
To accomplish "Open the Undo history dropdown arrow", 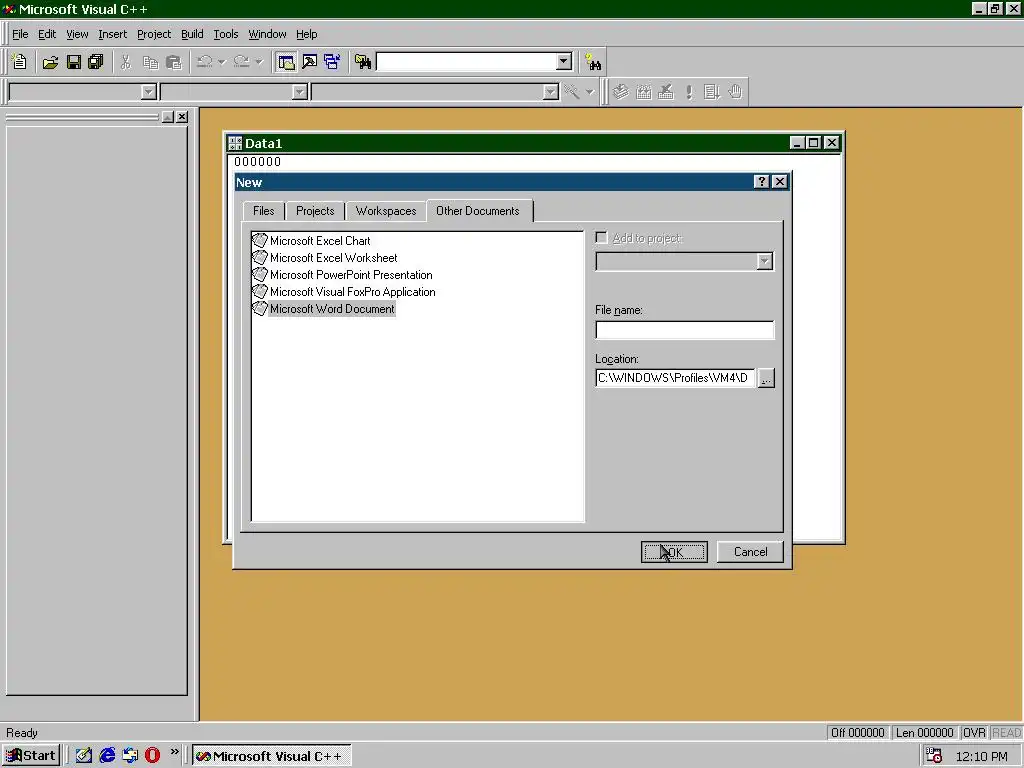I will [x=222, y=62].
